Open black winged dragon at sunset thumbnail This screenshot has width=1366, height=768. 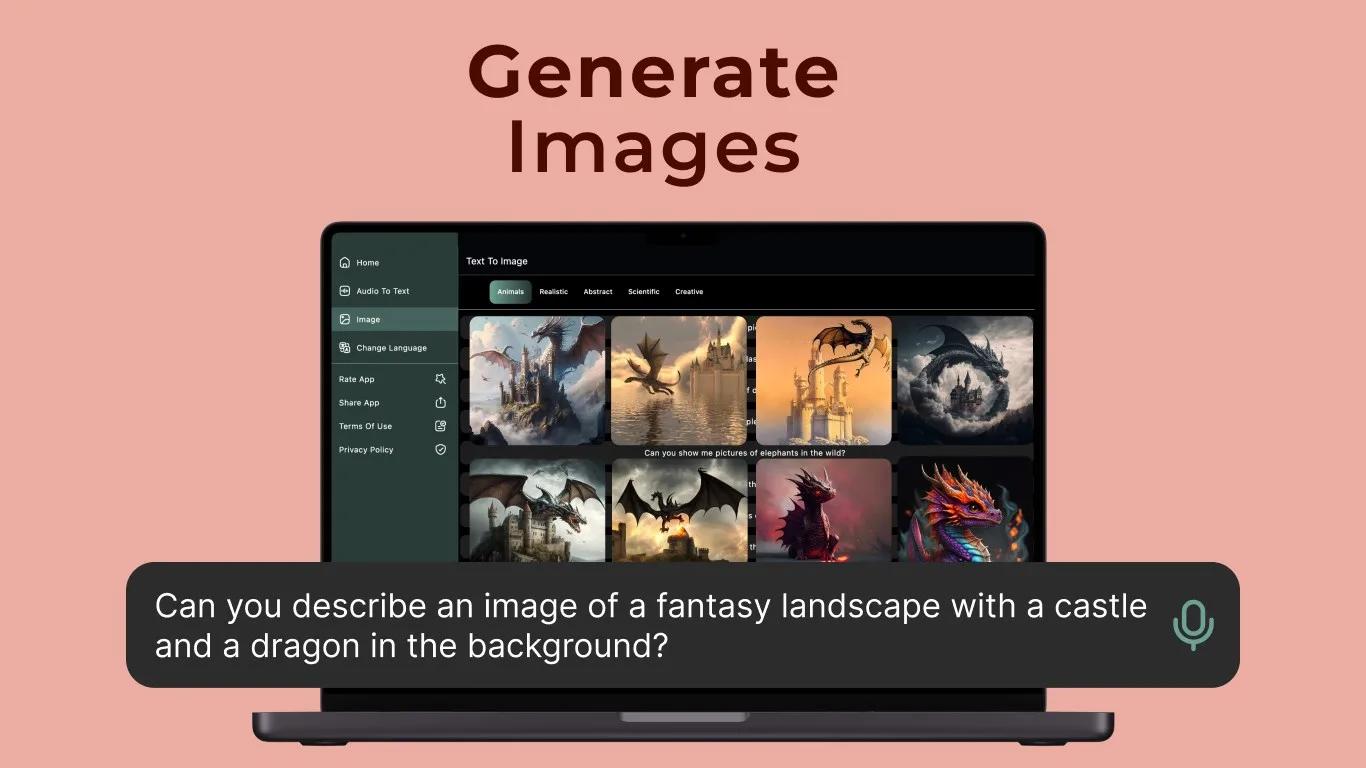click(x=679, y=510)
